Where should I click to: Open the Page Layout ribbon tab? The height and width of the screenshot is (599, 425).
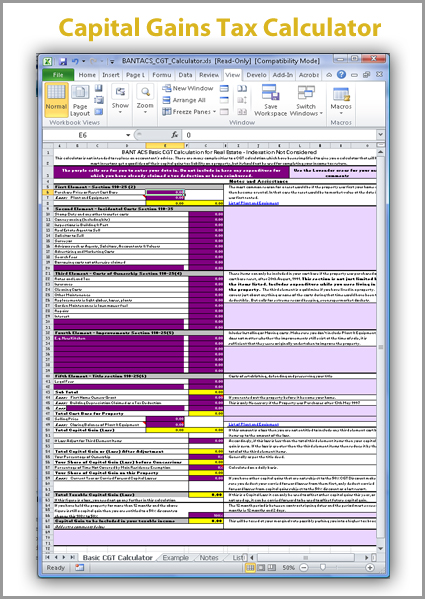135,75
